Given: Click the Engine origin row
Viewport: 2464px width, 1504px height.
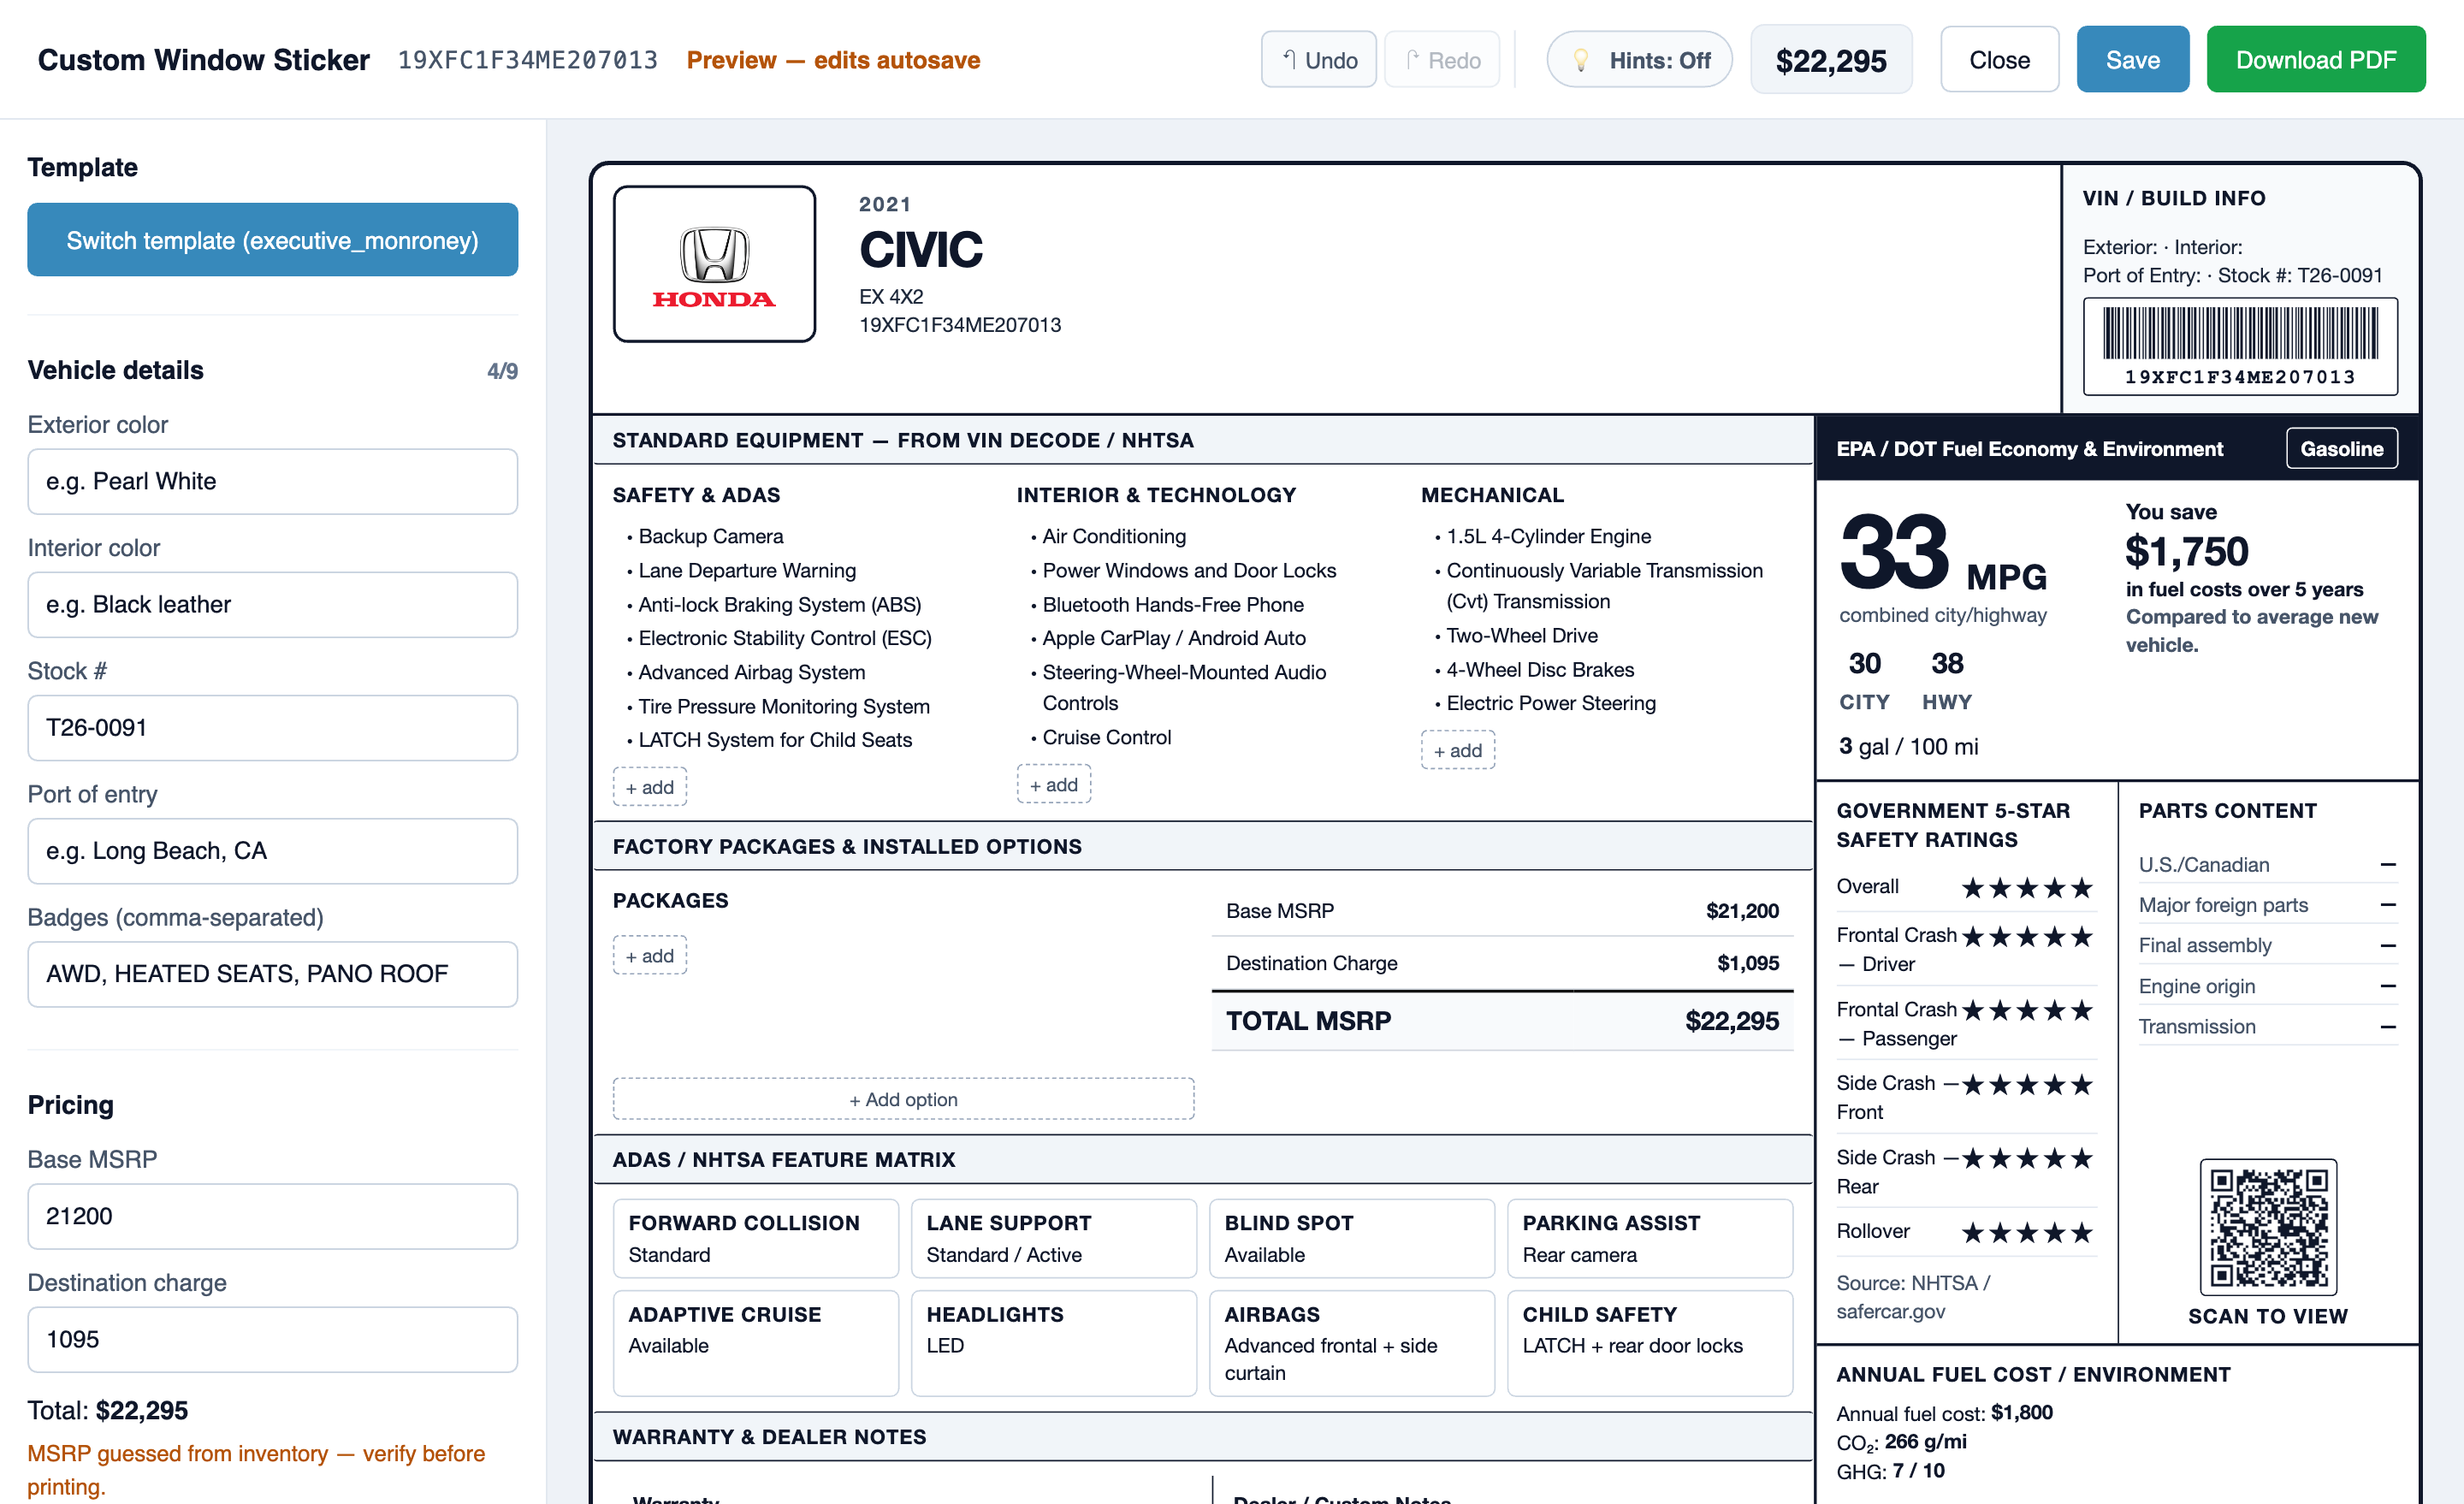Looking at the screenshot, I should click(2267, 986).
